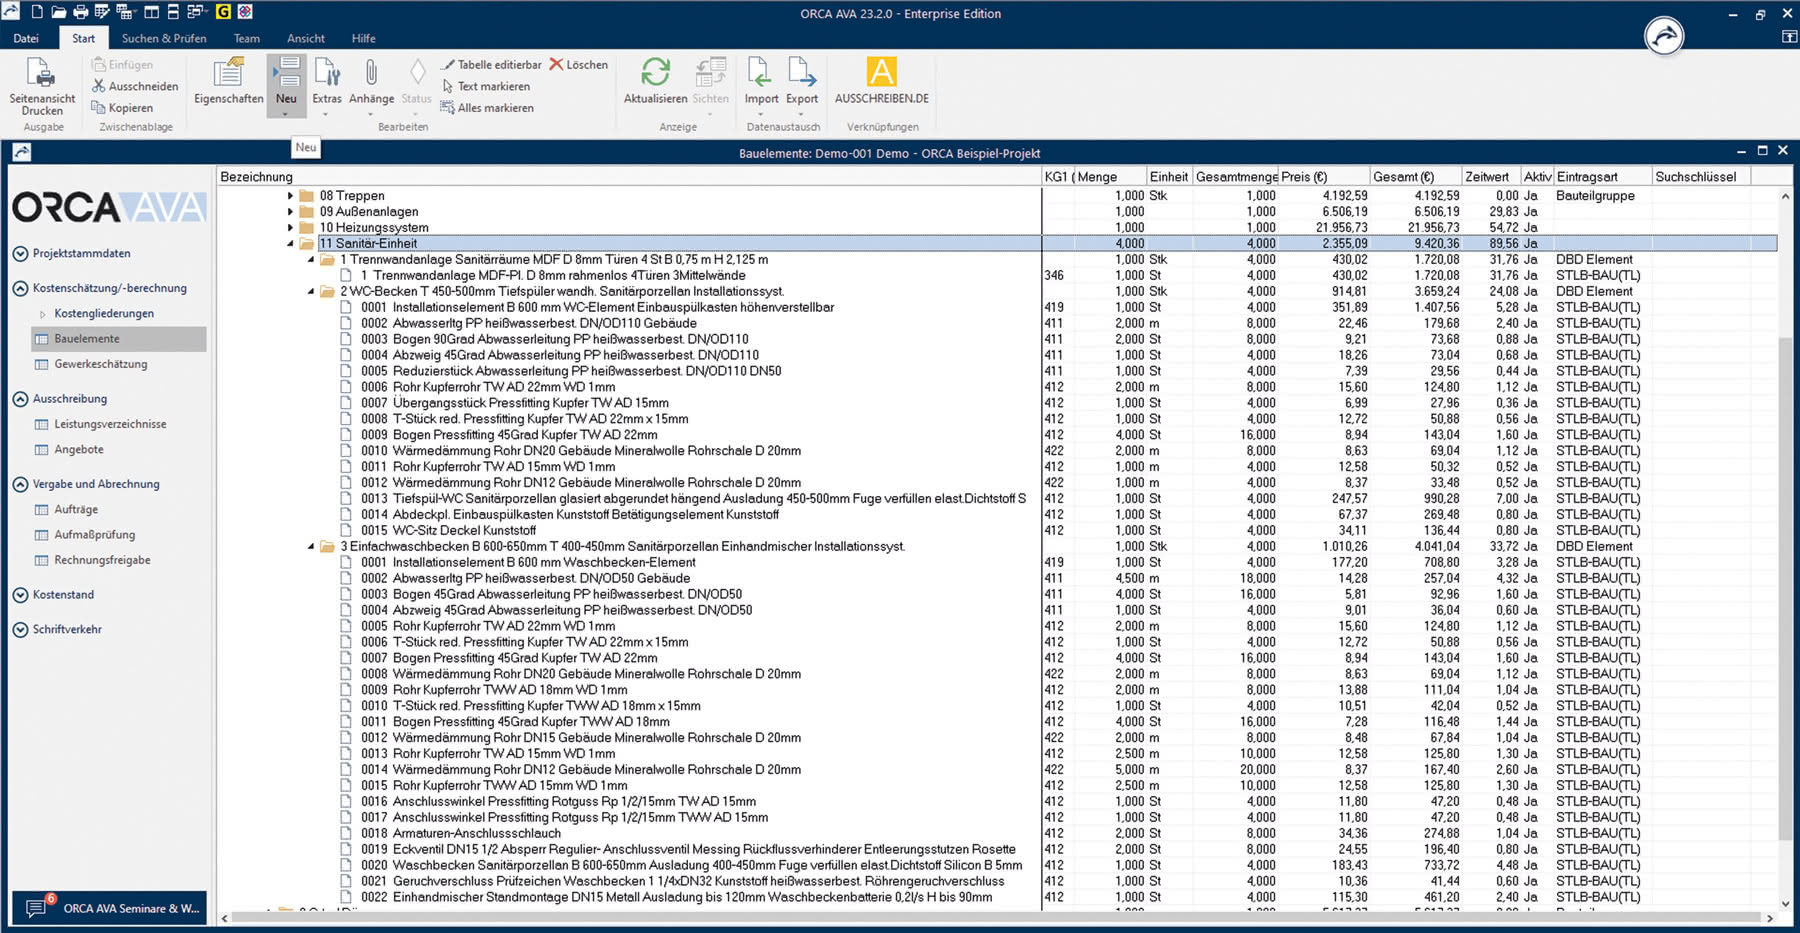The height and width of the screenshot is (933, 1800).
Task: Click the red-blue circular icon in title bar
Action: (x=245, y=12)
